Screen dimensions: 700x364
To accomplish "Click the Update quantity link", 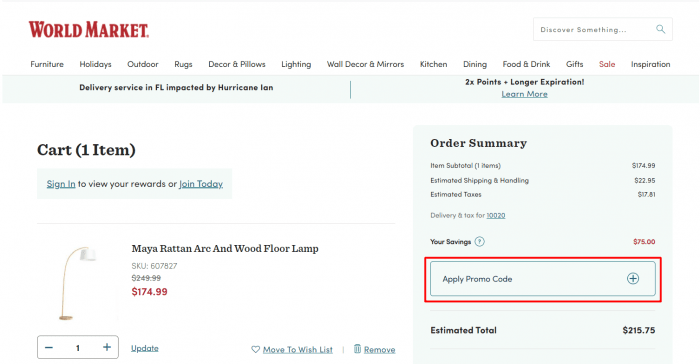I will click(145, 348).
